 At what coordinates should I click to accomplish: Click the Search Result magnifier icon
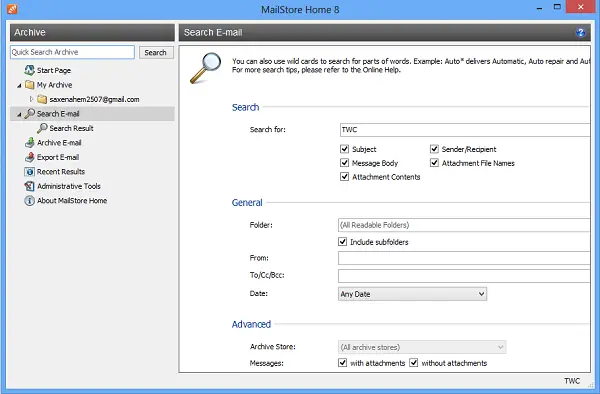point(42,128)
